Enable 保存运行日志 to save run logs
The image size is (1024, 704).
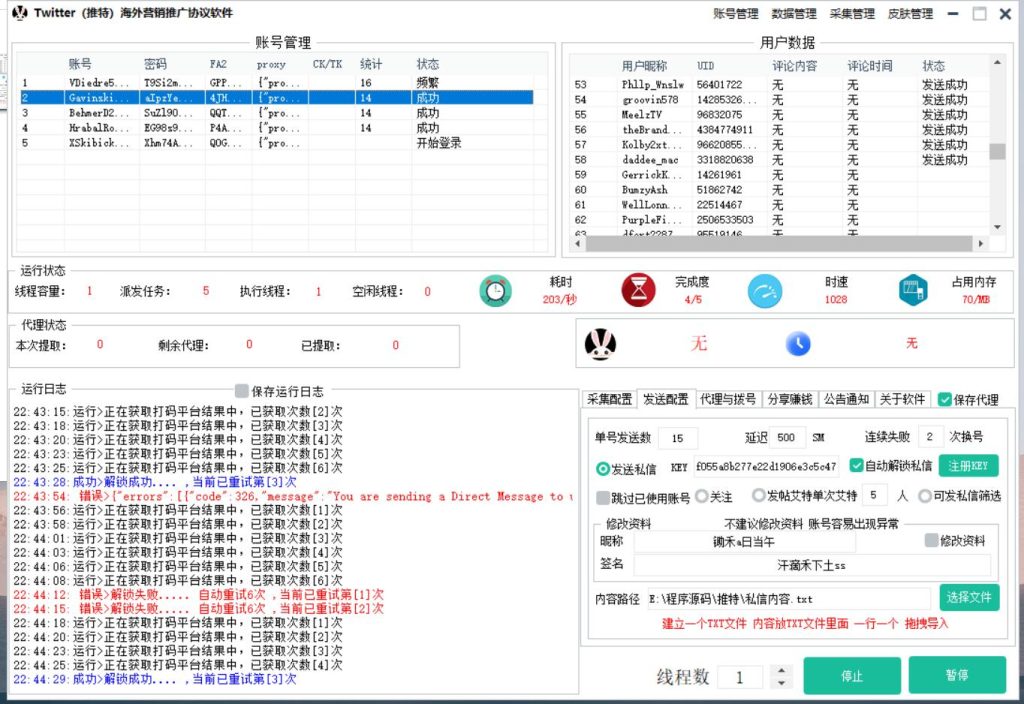click(x=241, y=392)
